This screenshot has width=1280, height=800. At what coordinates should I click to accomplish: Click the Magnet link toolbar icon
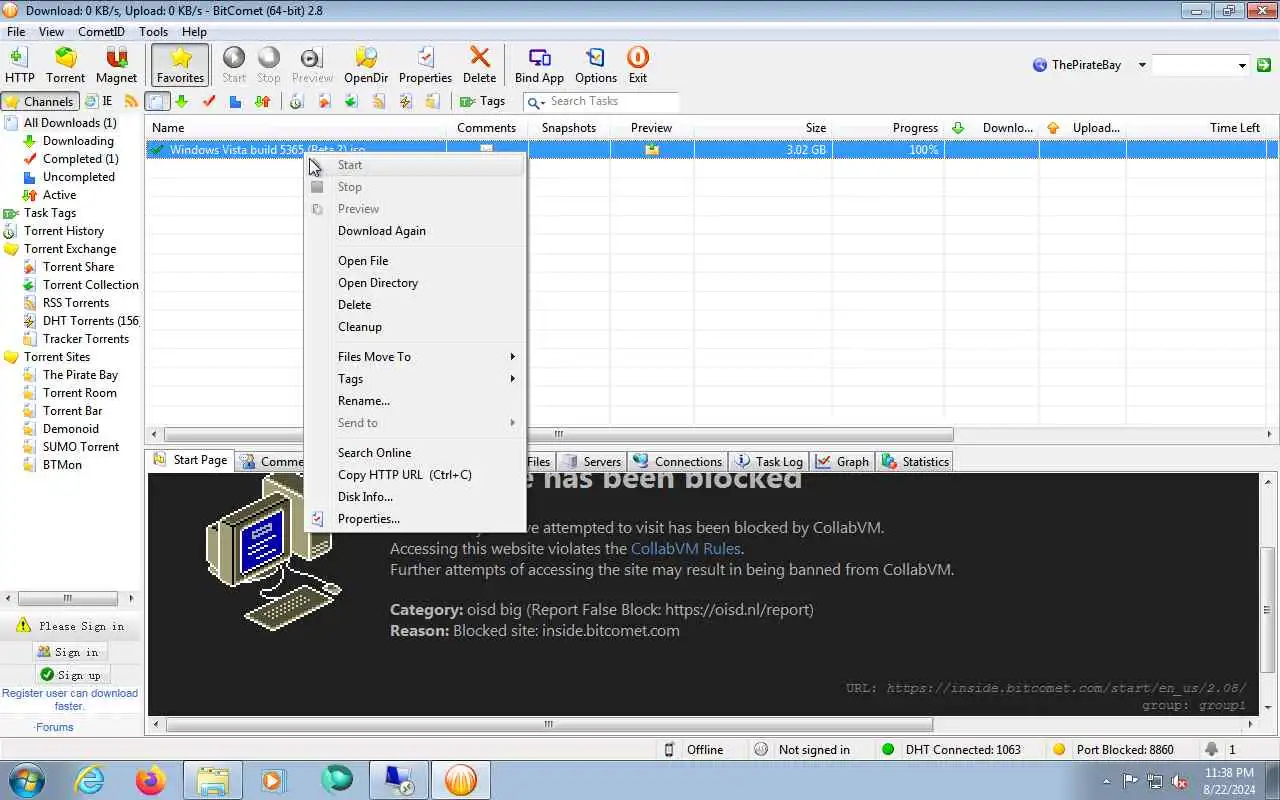tap(116, 65)
